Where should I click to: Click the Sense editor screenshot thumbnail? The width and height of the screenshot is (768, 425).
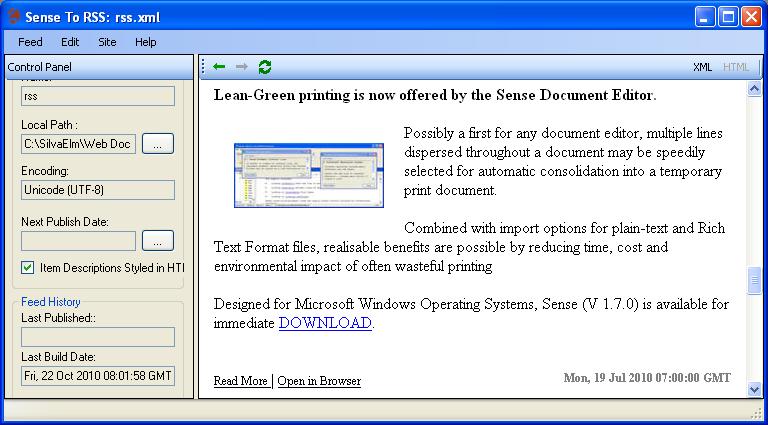click(309, 175)
